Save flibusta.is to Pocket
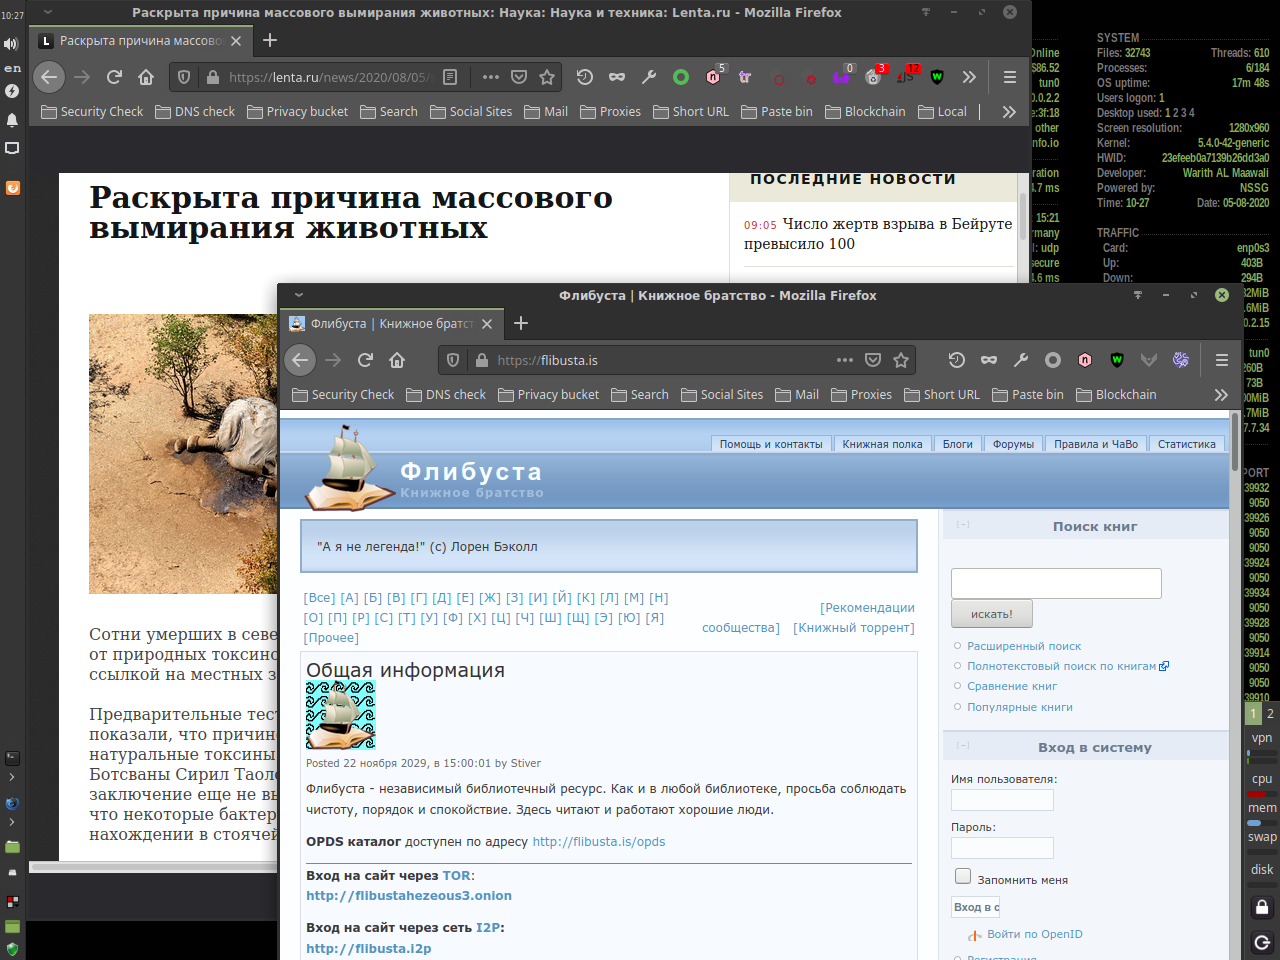 pyautogui.click(x=873, y=360)
